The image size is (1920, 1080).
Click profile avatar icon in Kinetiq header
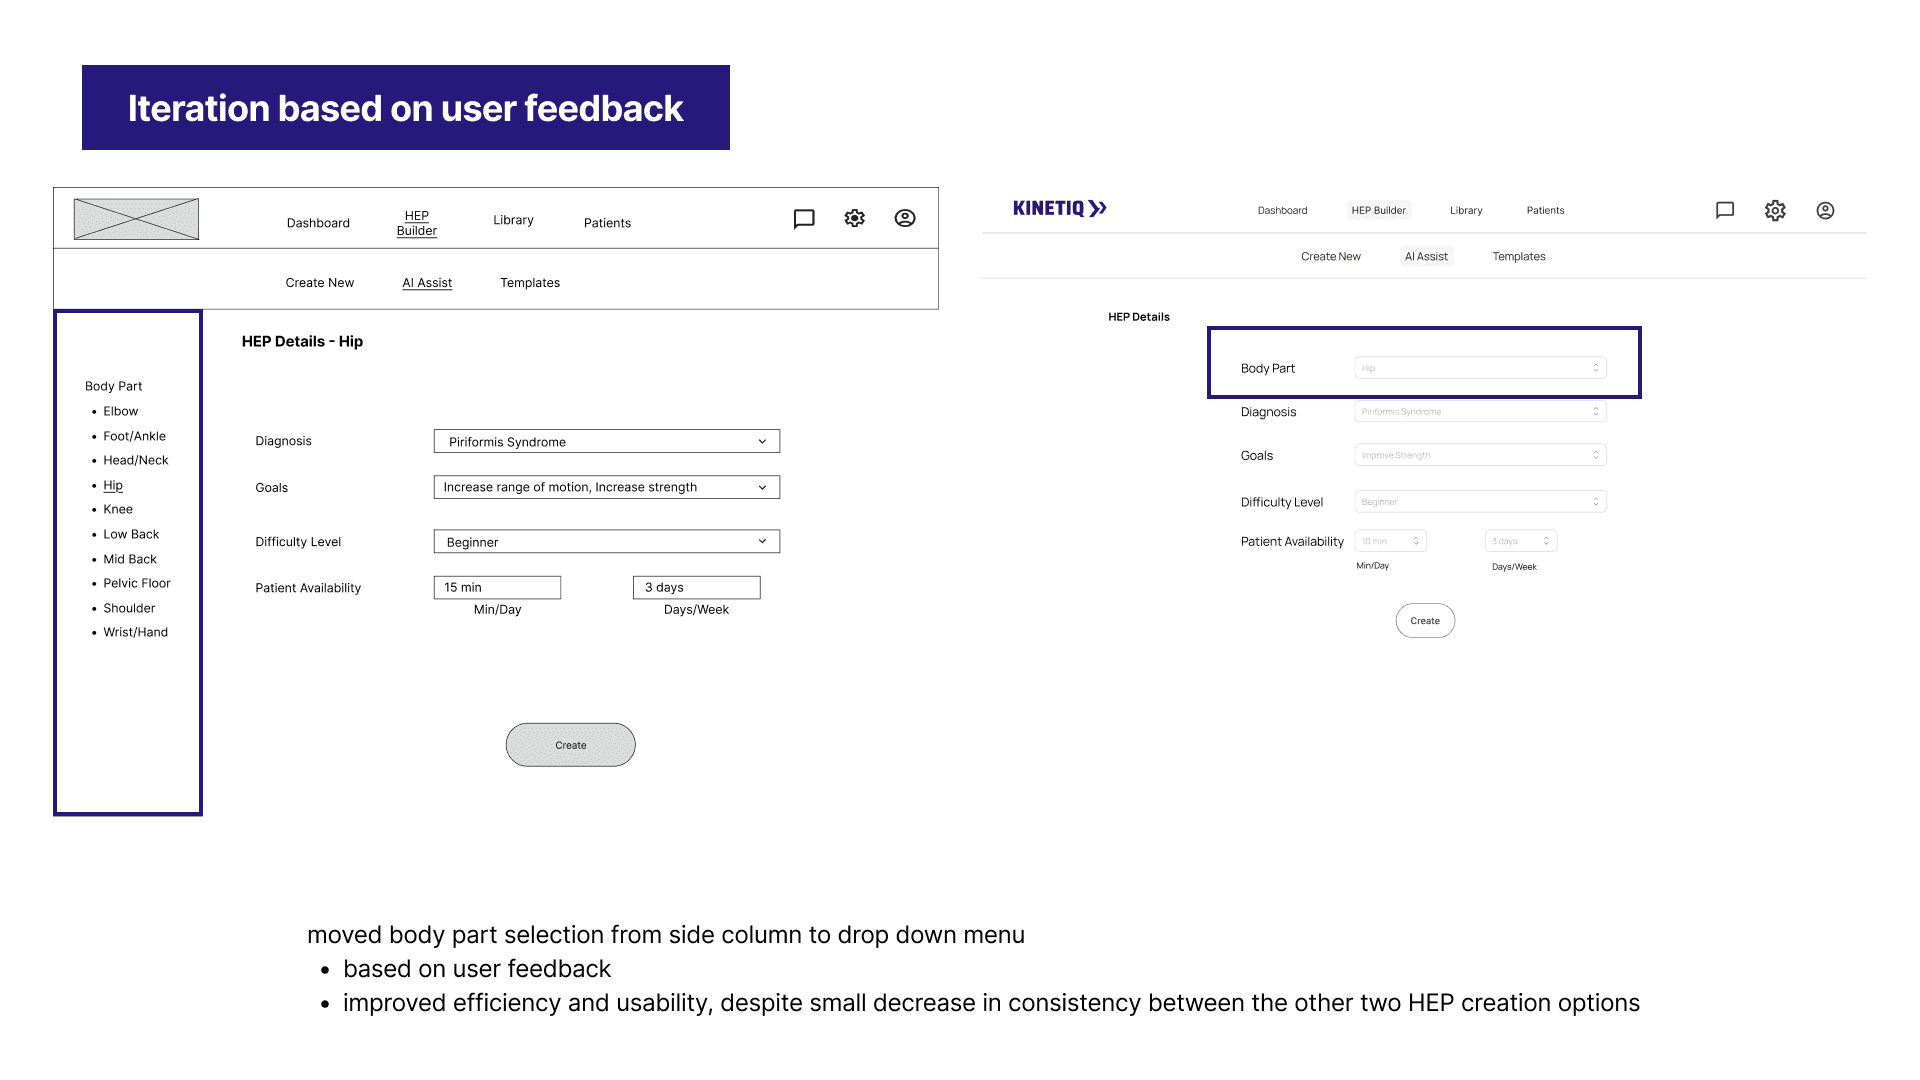[1825, 210]
